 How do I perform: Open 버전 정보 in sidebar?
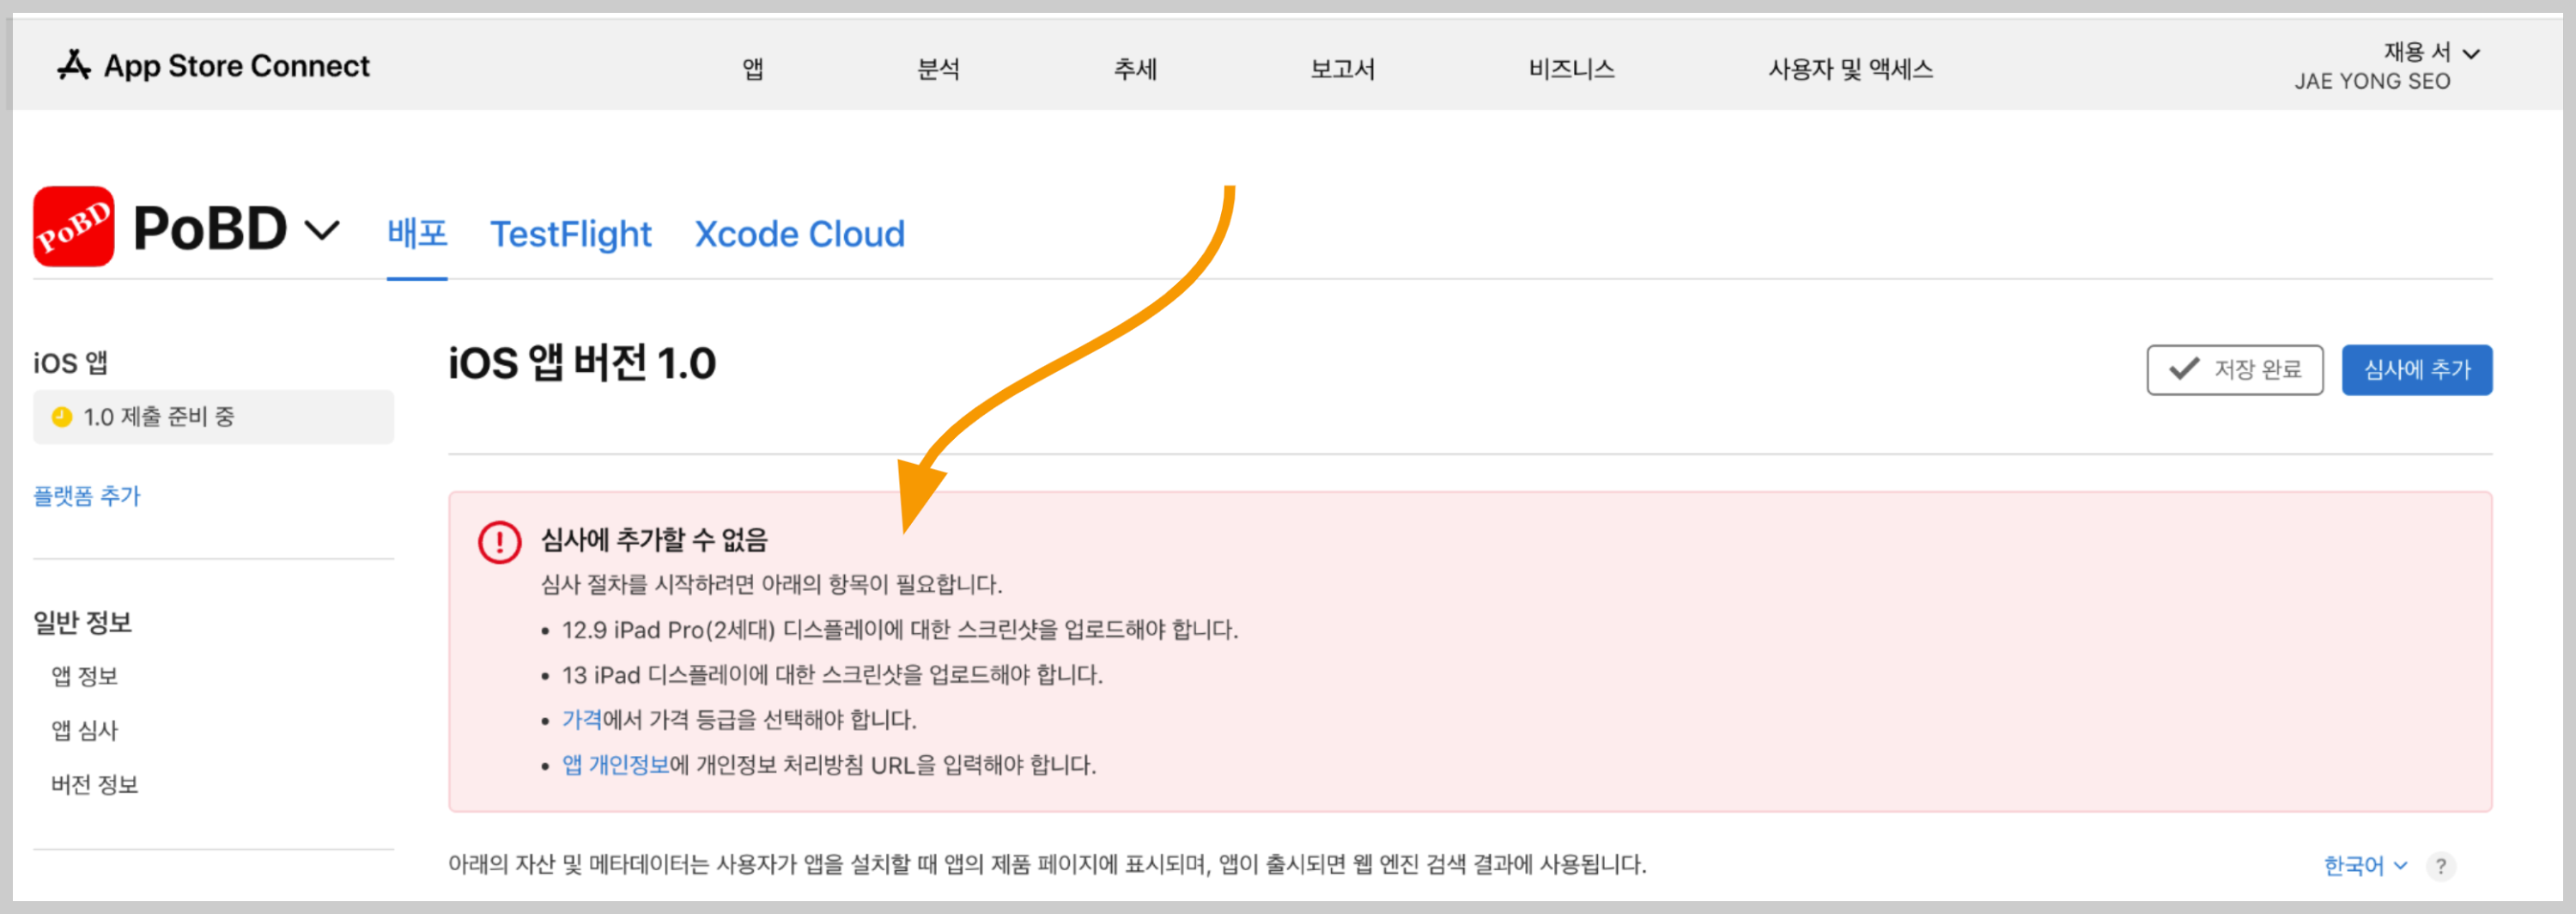(95, 785)
